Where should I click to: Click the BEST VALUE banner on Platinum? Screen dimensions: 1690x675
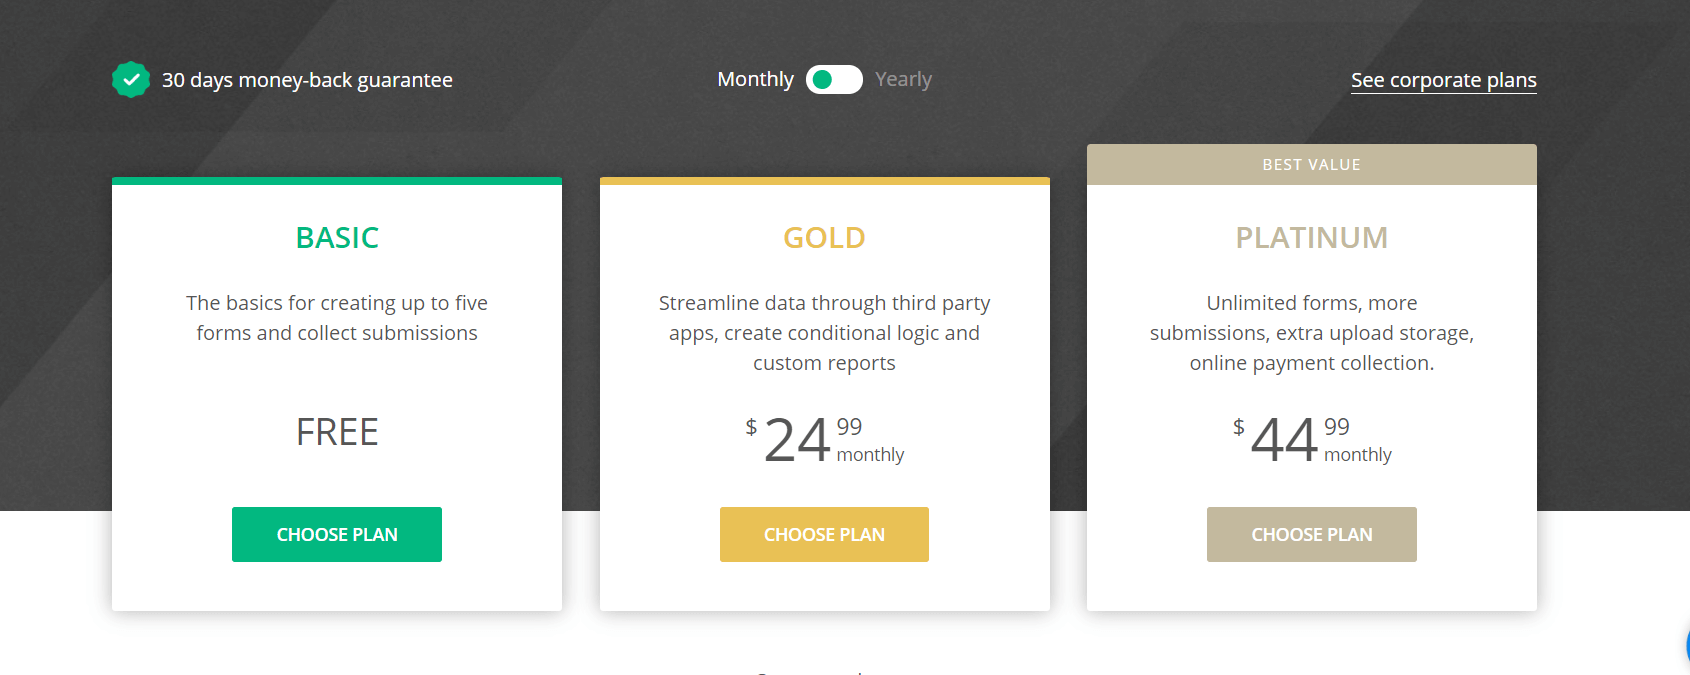(1311, 164)
